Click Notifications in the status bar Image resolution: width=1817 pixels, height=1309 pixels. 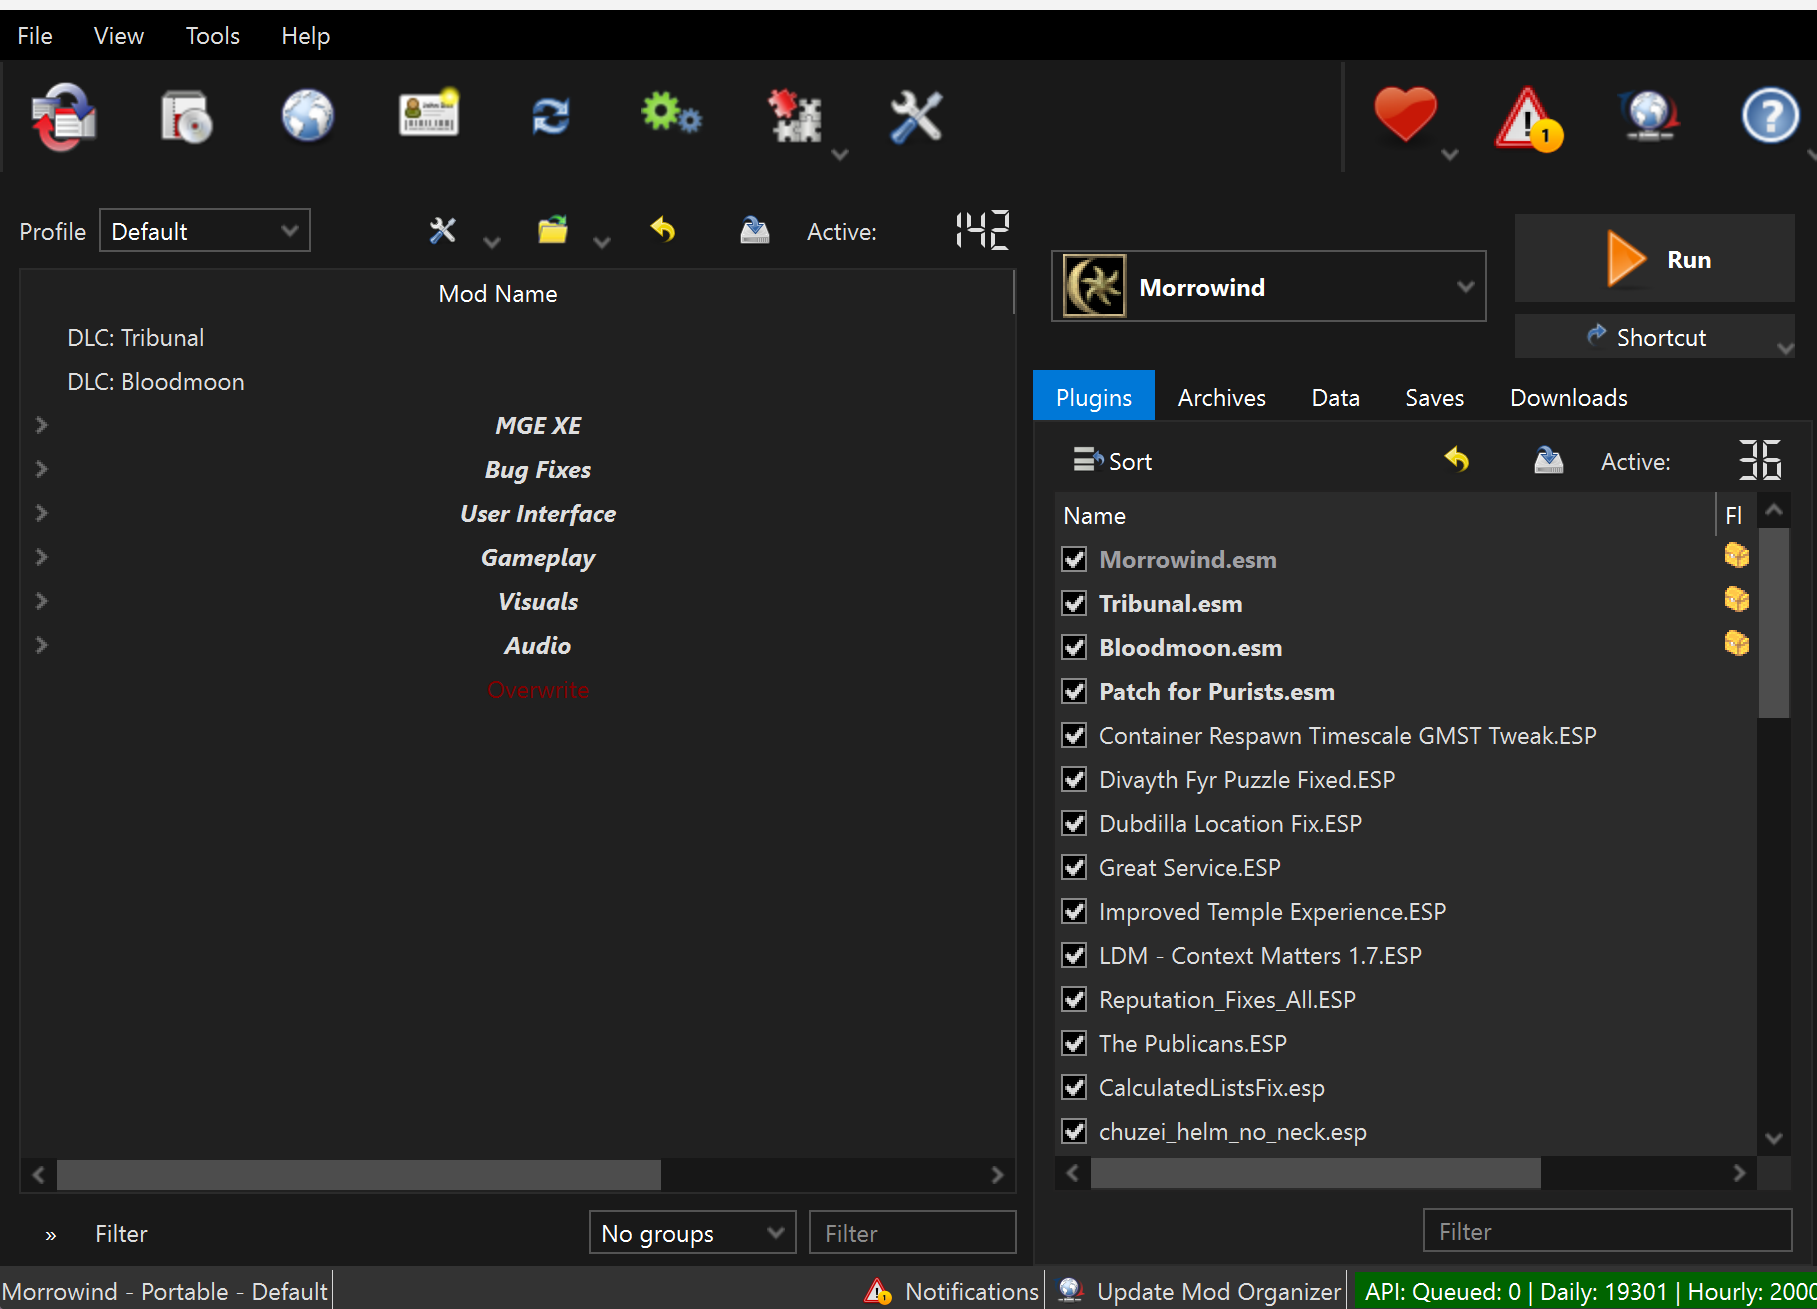tap(952, 1291)
